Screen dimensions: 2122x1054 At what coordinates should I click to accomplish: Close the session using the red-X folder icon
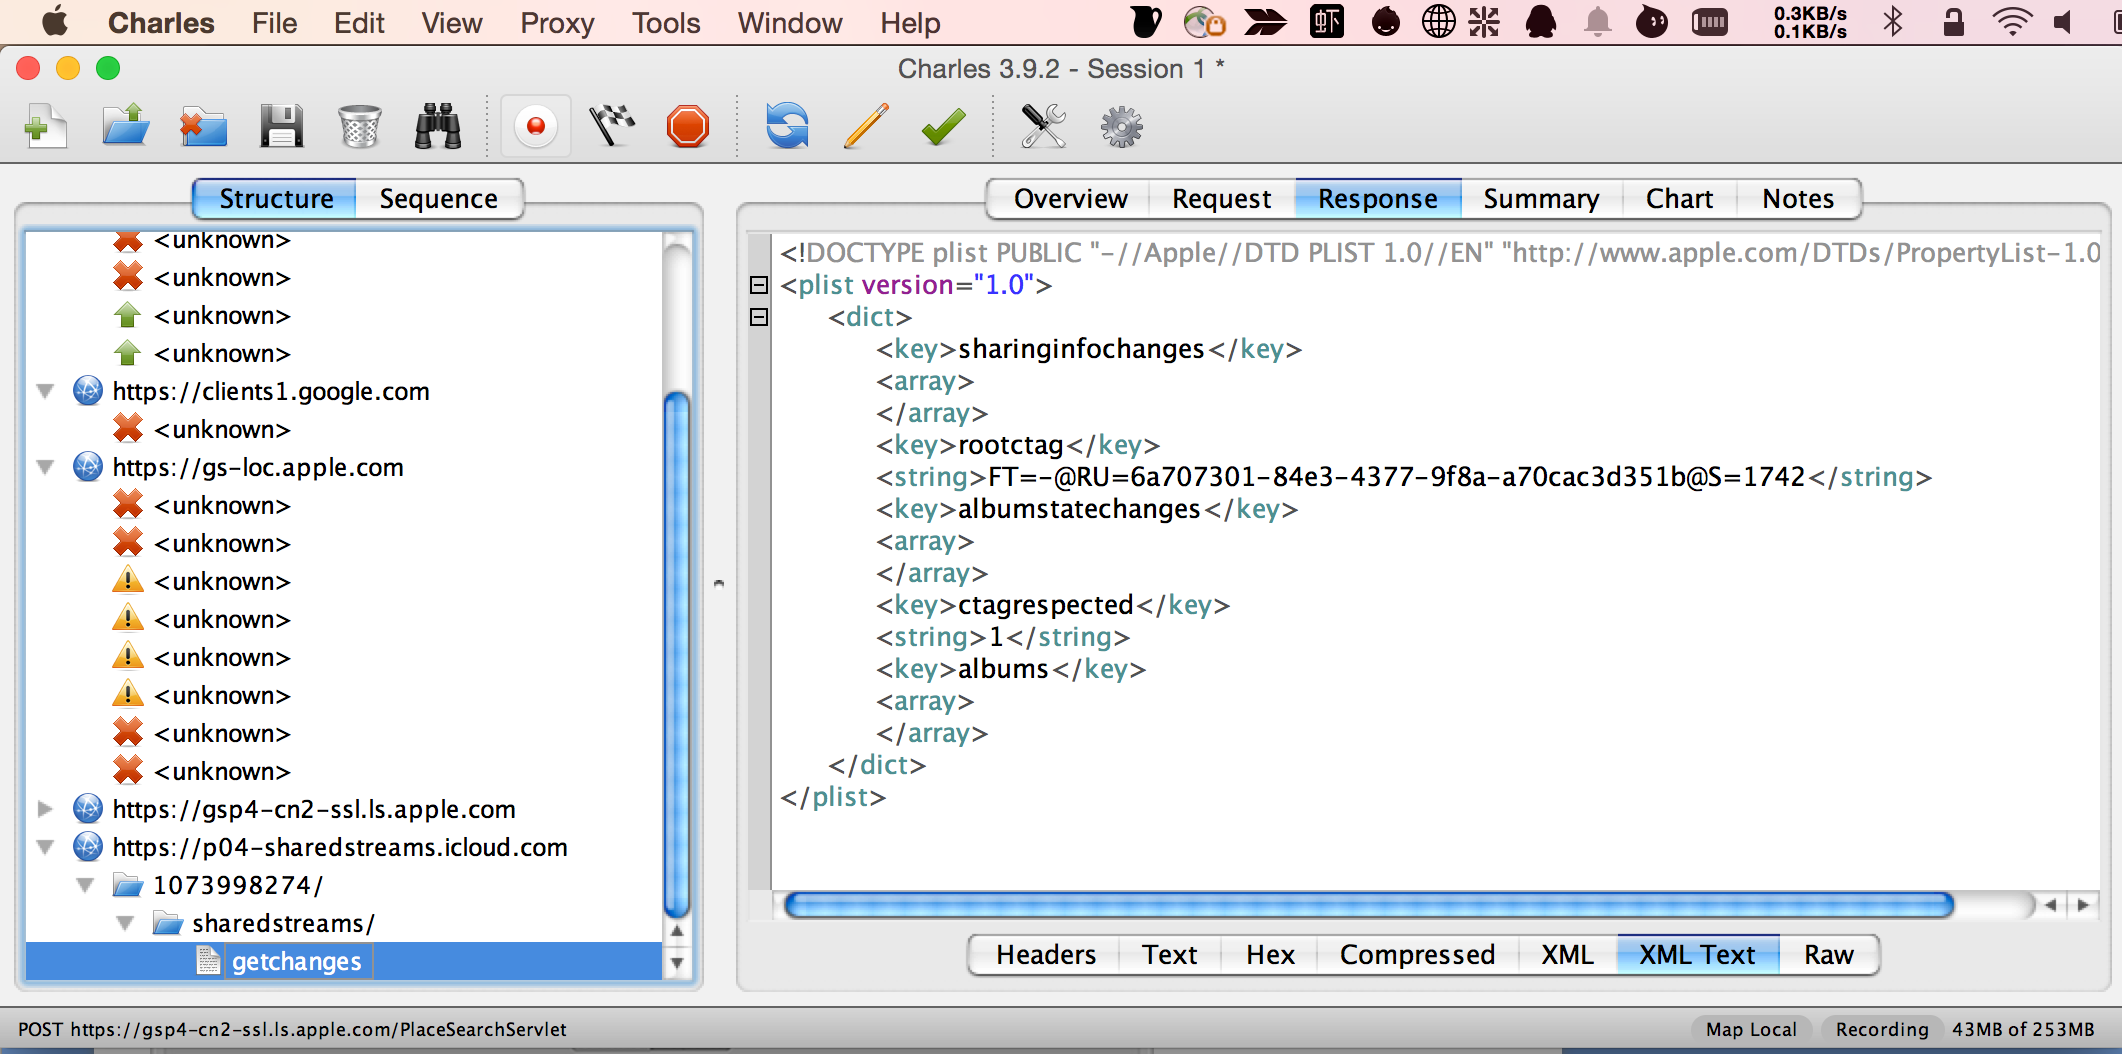click(203, 127)
